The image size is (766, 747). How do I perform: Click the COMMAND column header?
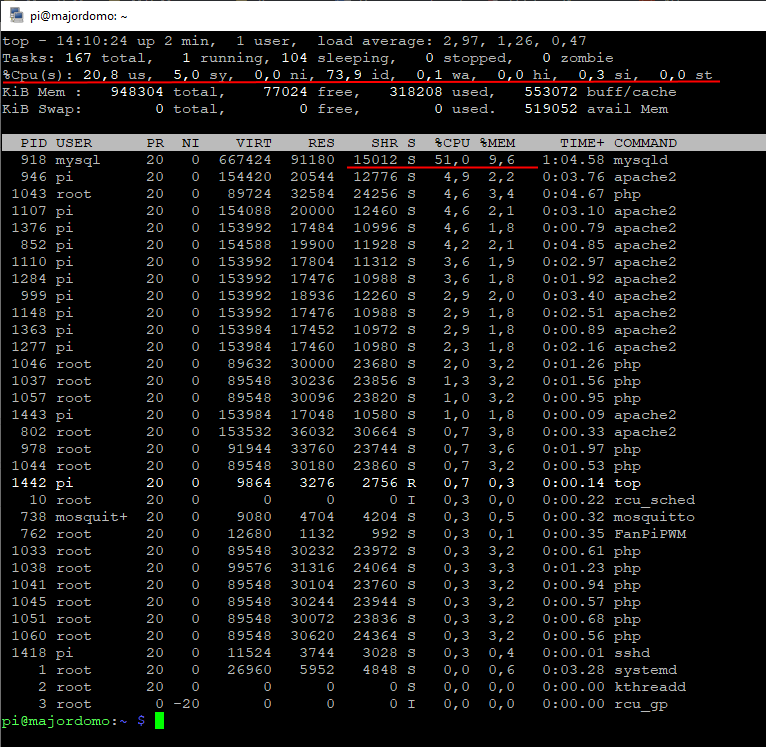click(x=645, y=143)
